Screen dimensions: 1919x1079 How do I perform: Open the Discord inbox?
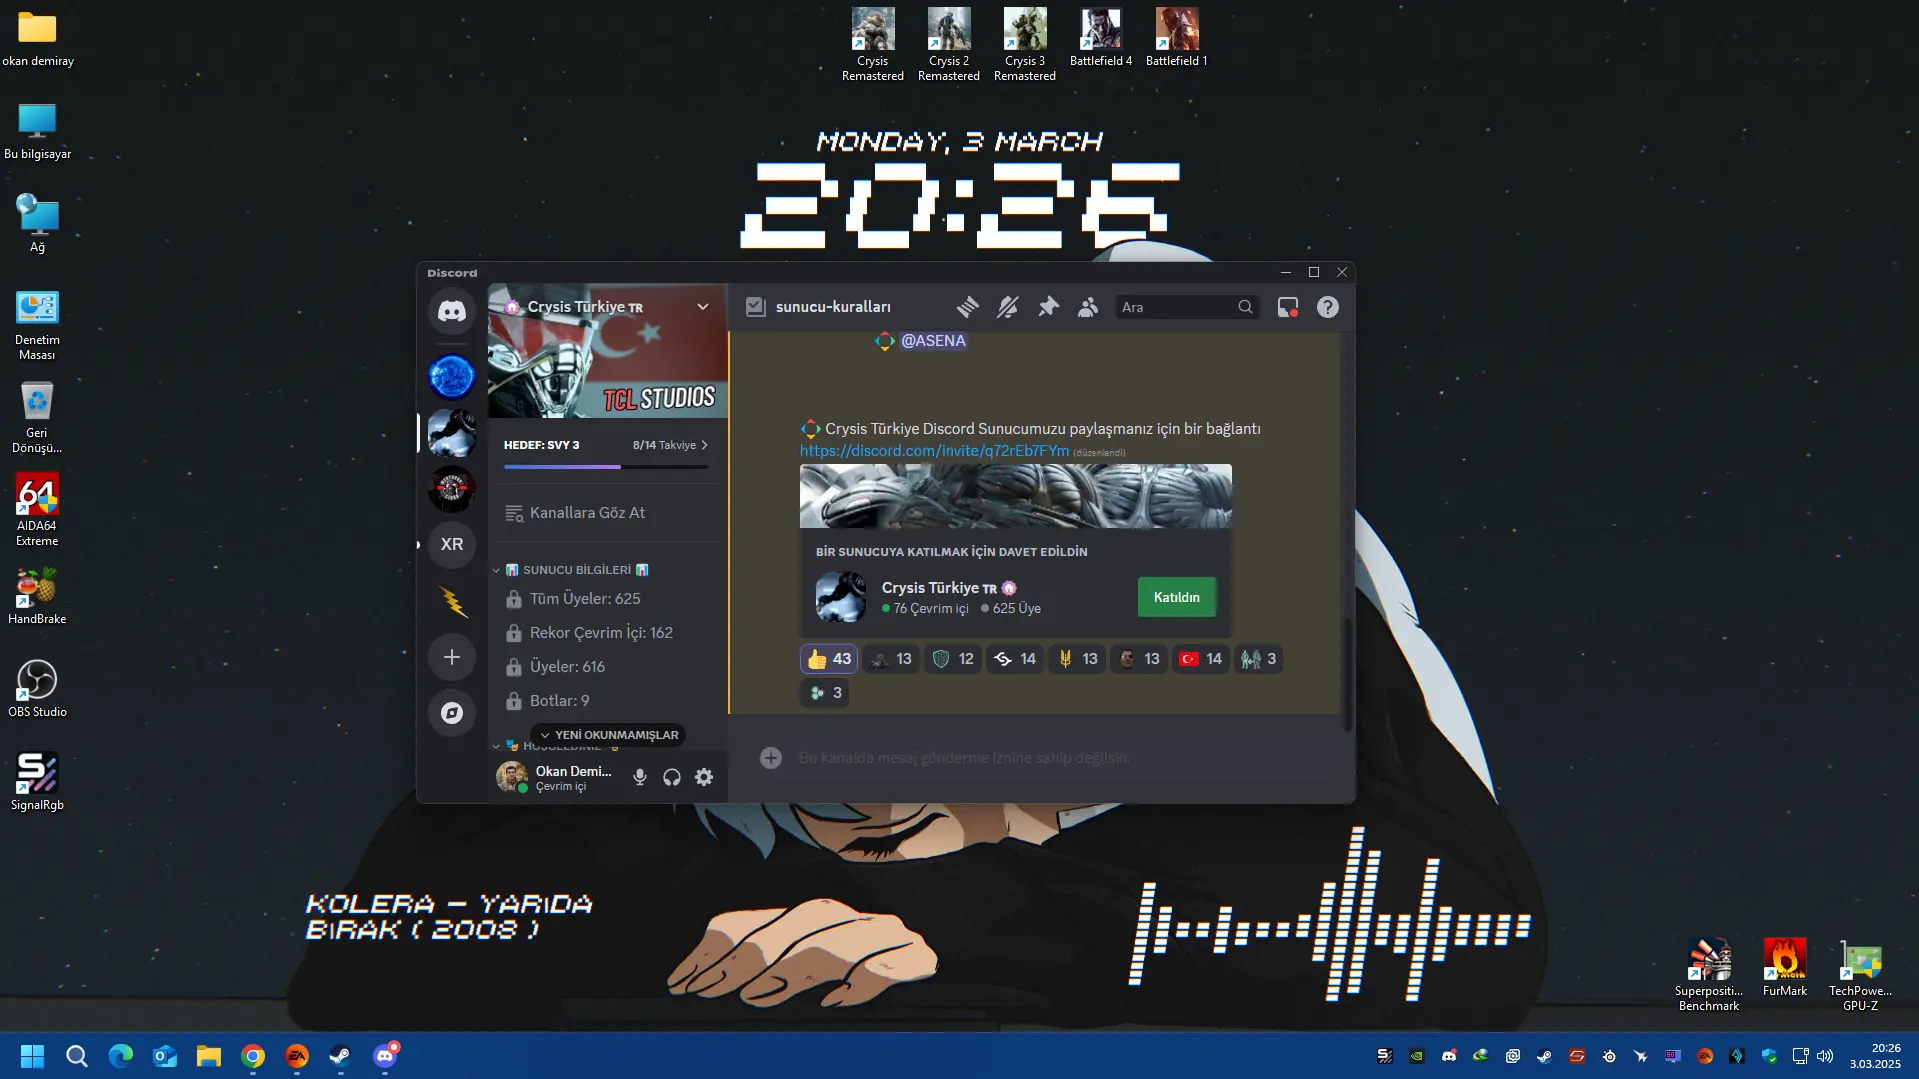click(1288, 307)
